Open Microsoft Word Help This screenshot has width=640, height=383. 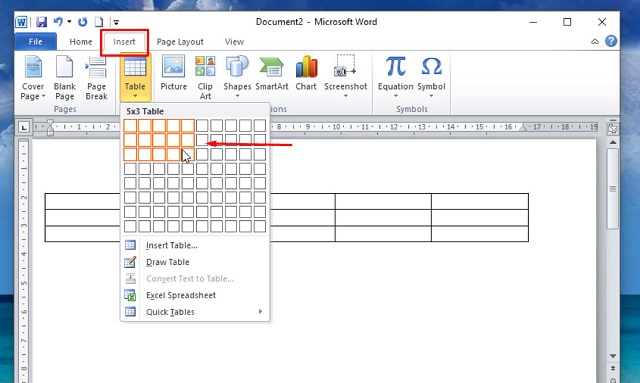click(x=611, y=41)
